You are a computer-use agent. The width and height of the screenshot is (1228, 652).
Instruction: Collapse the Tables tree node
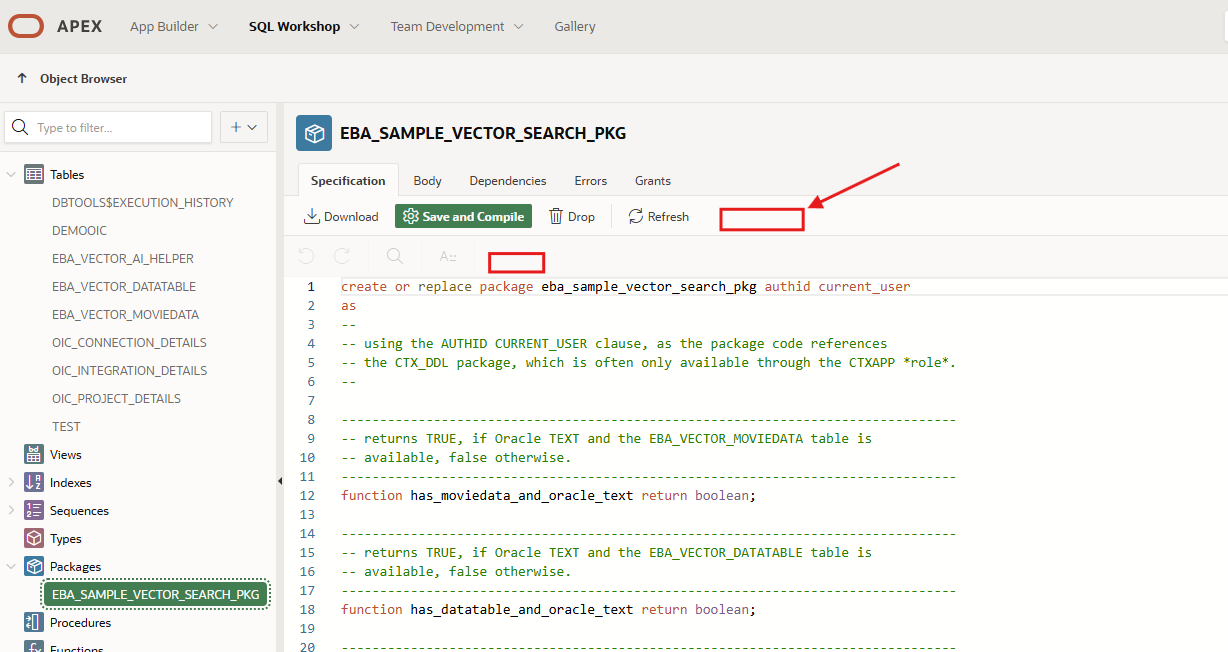click(x=11, y=175)
